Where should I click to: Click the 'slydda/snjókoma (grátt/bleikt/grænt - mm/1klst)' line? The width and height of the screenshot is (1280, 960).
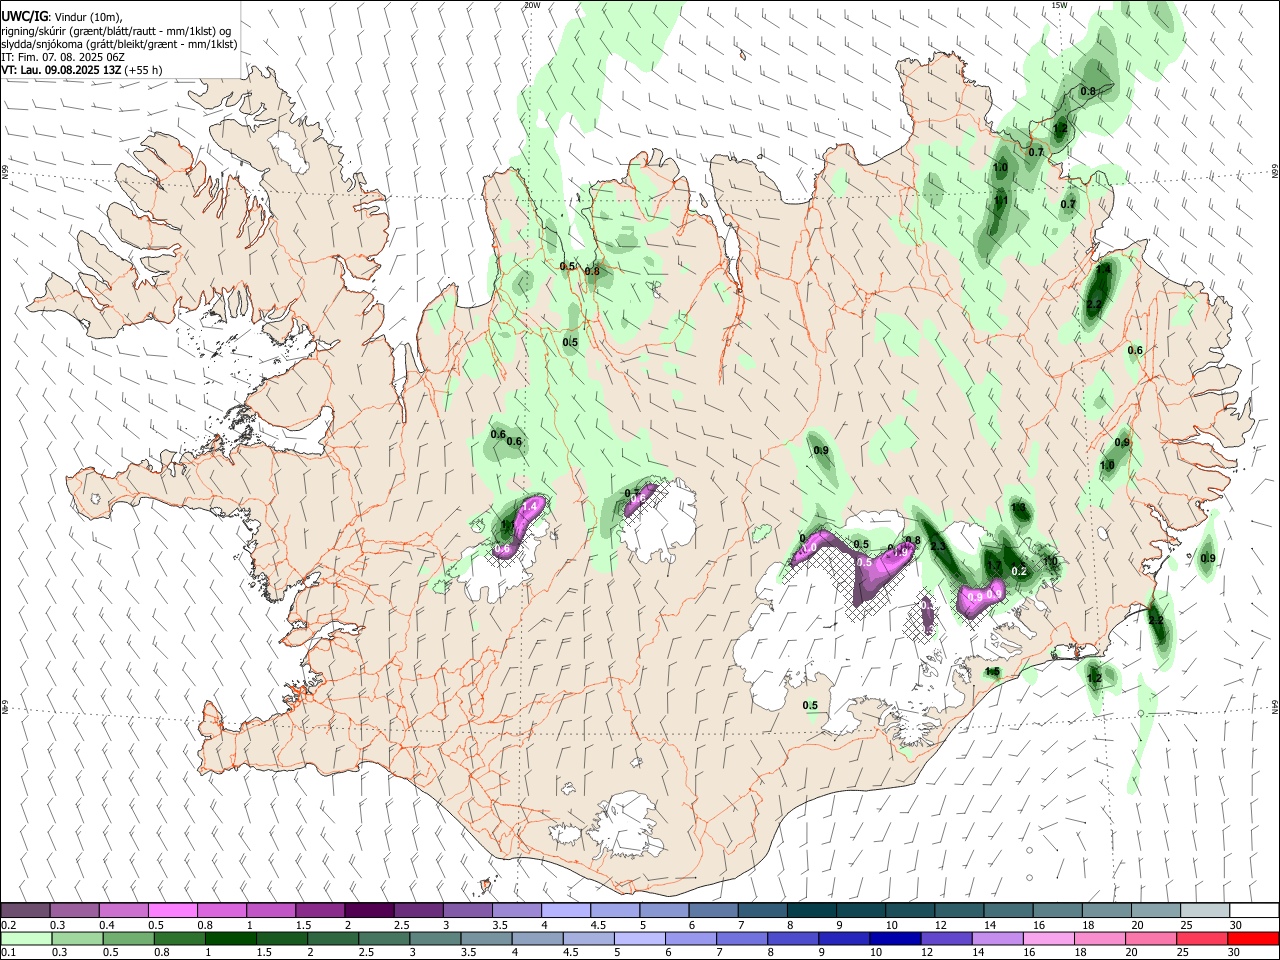119,44
